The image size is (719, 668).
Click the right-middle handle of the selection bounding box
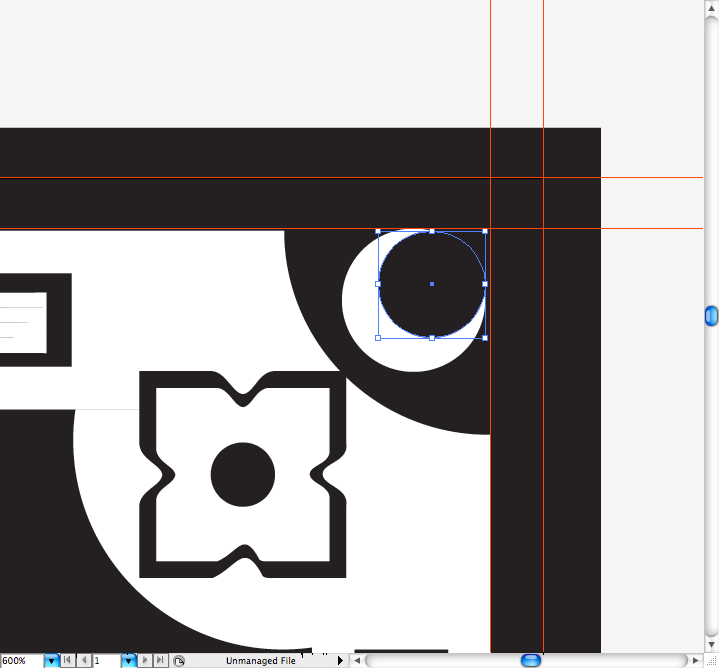coord(485,284)
